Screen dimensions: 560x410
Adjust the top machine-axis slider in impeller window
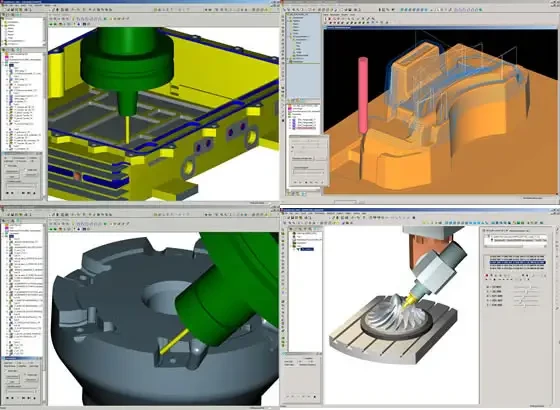526,287
